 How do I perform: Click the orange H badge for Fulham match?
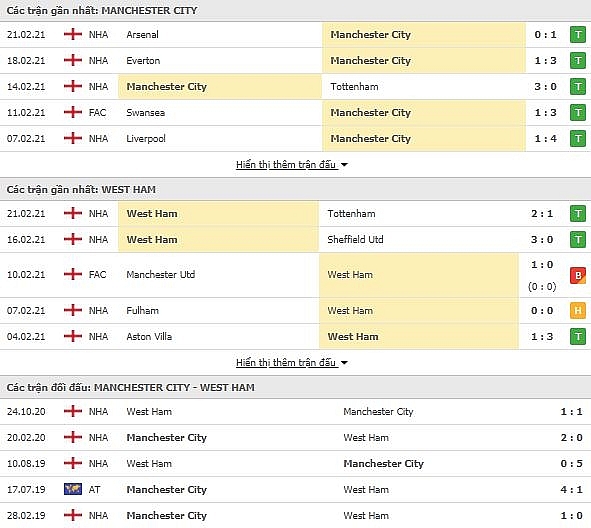(x=577, y=311)
